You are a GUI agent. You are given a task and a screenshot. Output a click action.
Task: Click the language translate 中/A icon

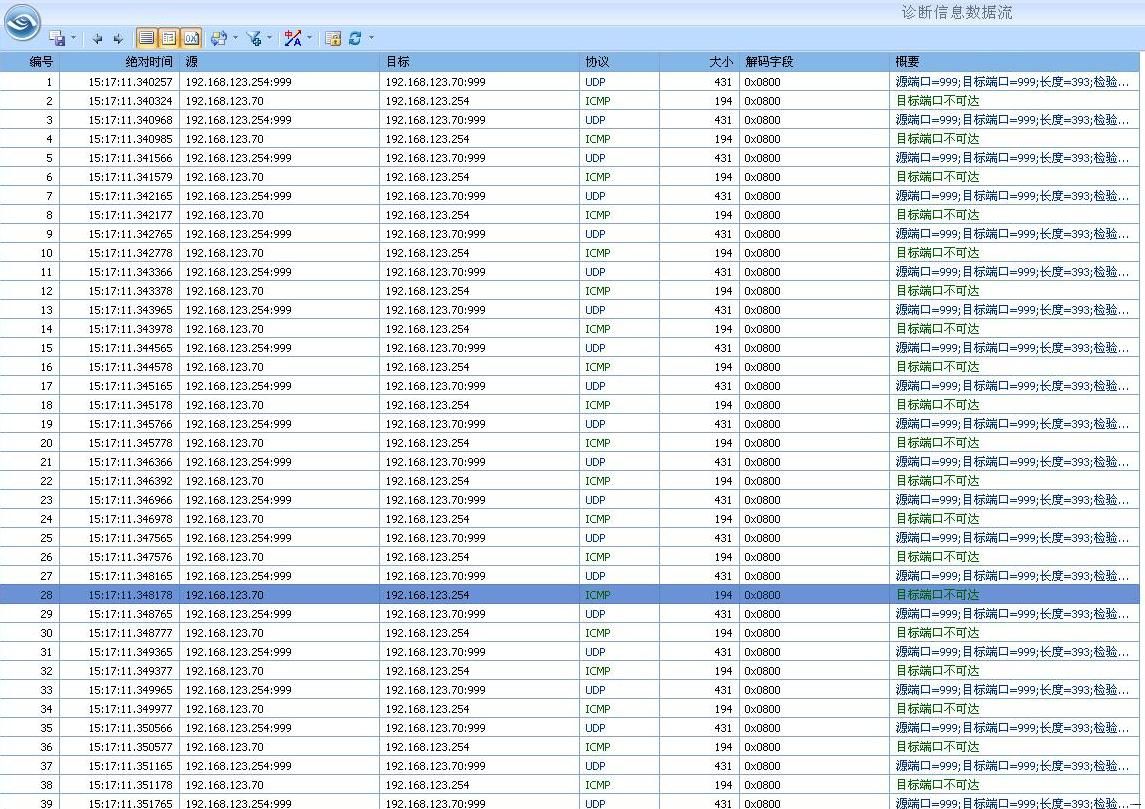(293, 38)
